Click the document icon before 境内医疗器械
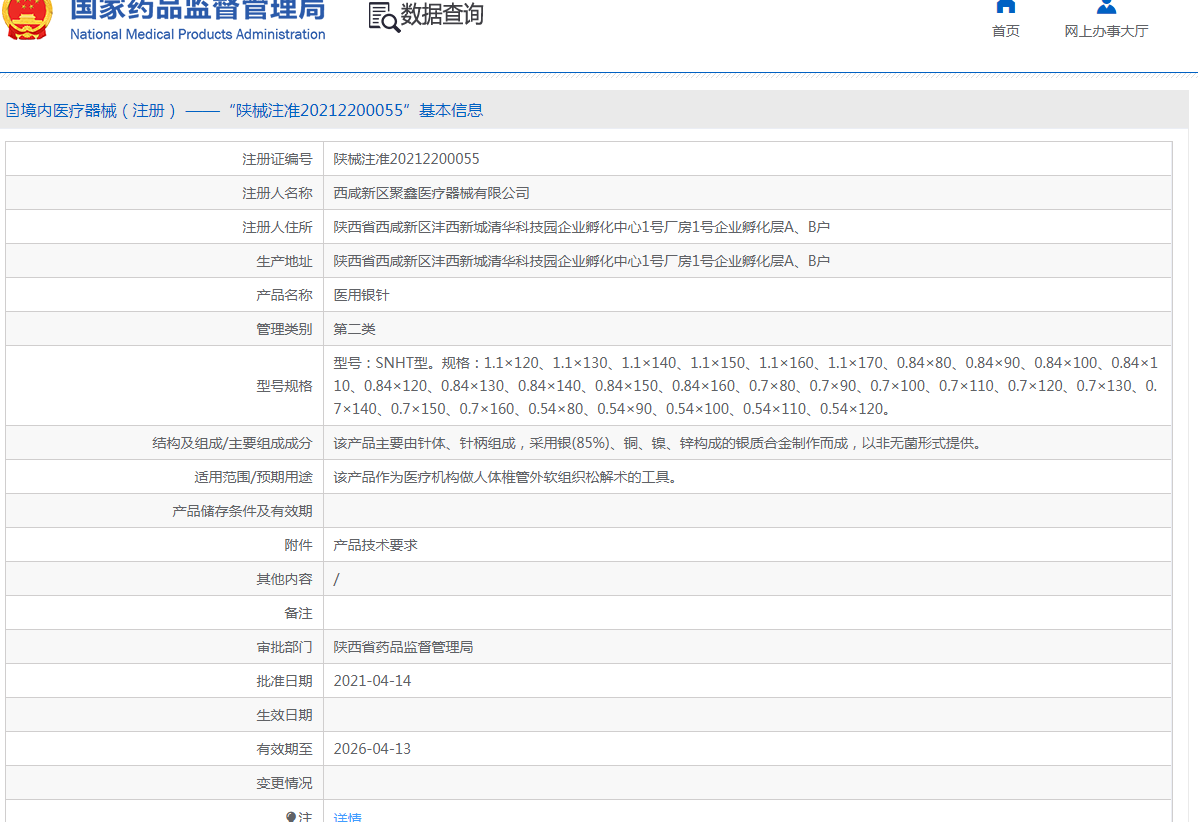Image resolution: width=1198 pixels, height=822 pixels. pos(12,111)
